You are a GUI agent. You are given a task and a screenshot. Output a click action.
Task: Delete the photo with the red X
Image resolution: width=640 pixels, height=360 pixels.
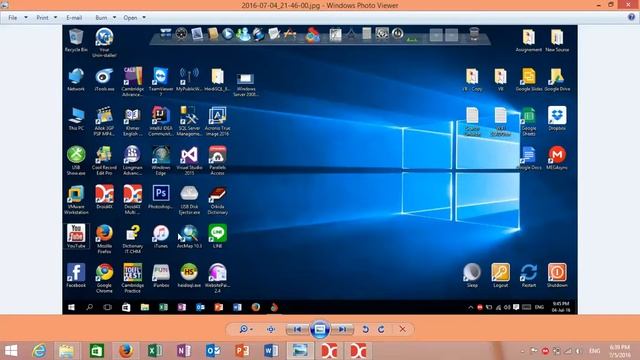(402, 329)
